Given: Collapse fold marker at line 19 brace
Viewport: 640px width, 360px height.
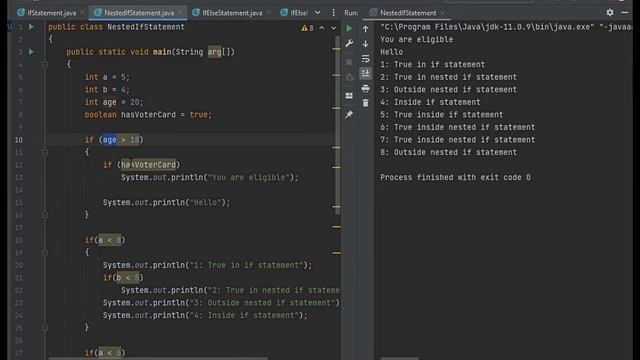Looking at the screenshot, I should point(45,253).
